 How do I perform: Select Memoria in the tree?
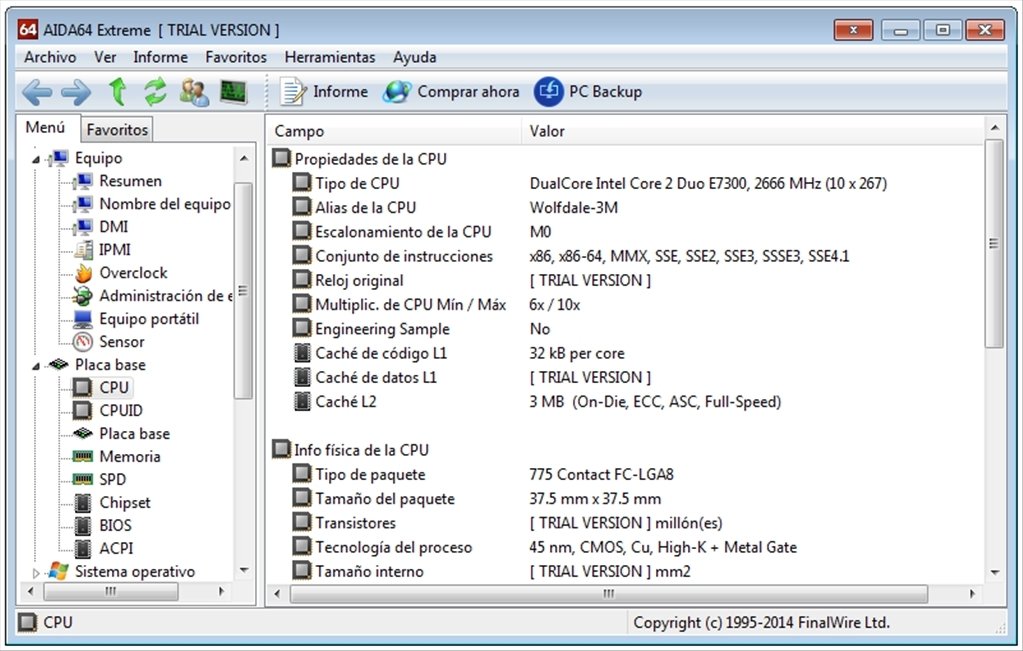pyautogui.click(x=117, y=457)
